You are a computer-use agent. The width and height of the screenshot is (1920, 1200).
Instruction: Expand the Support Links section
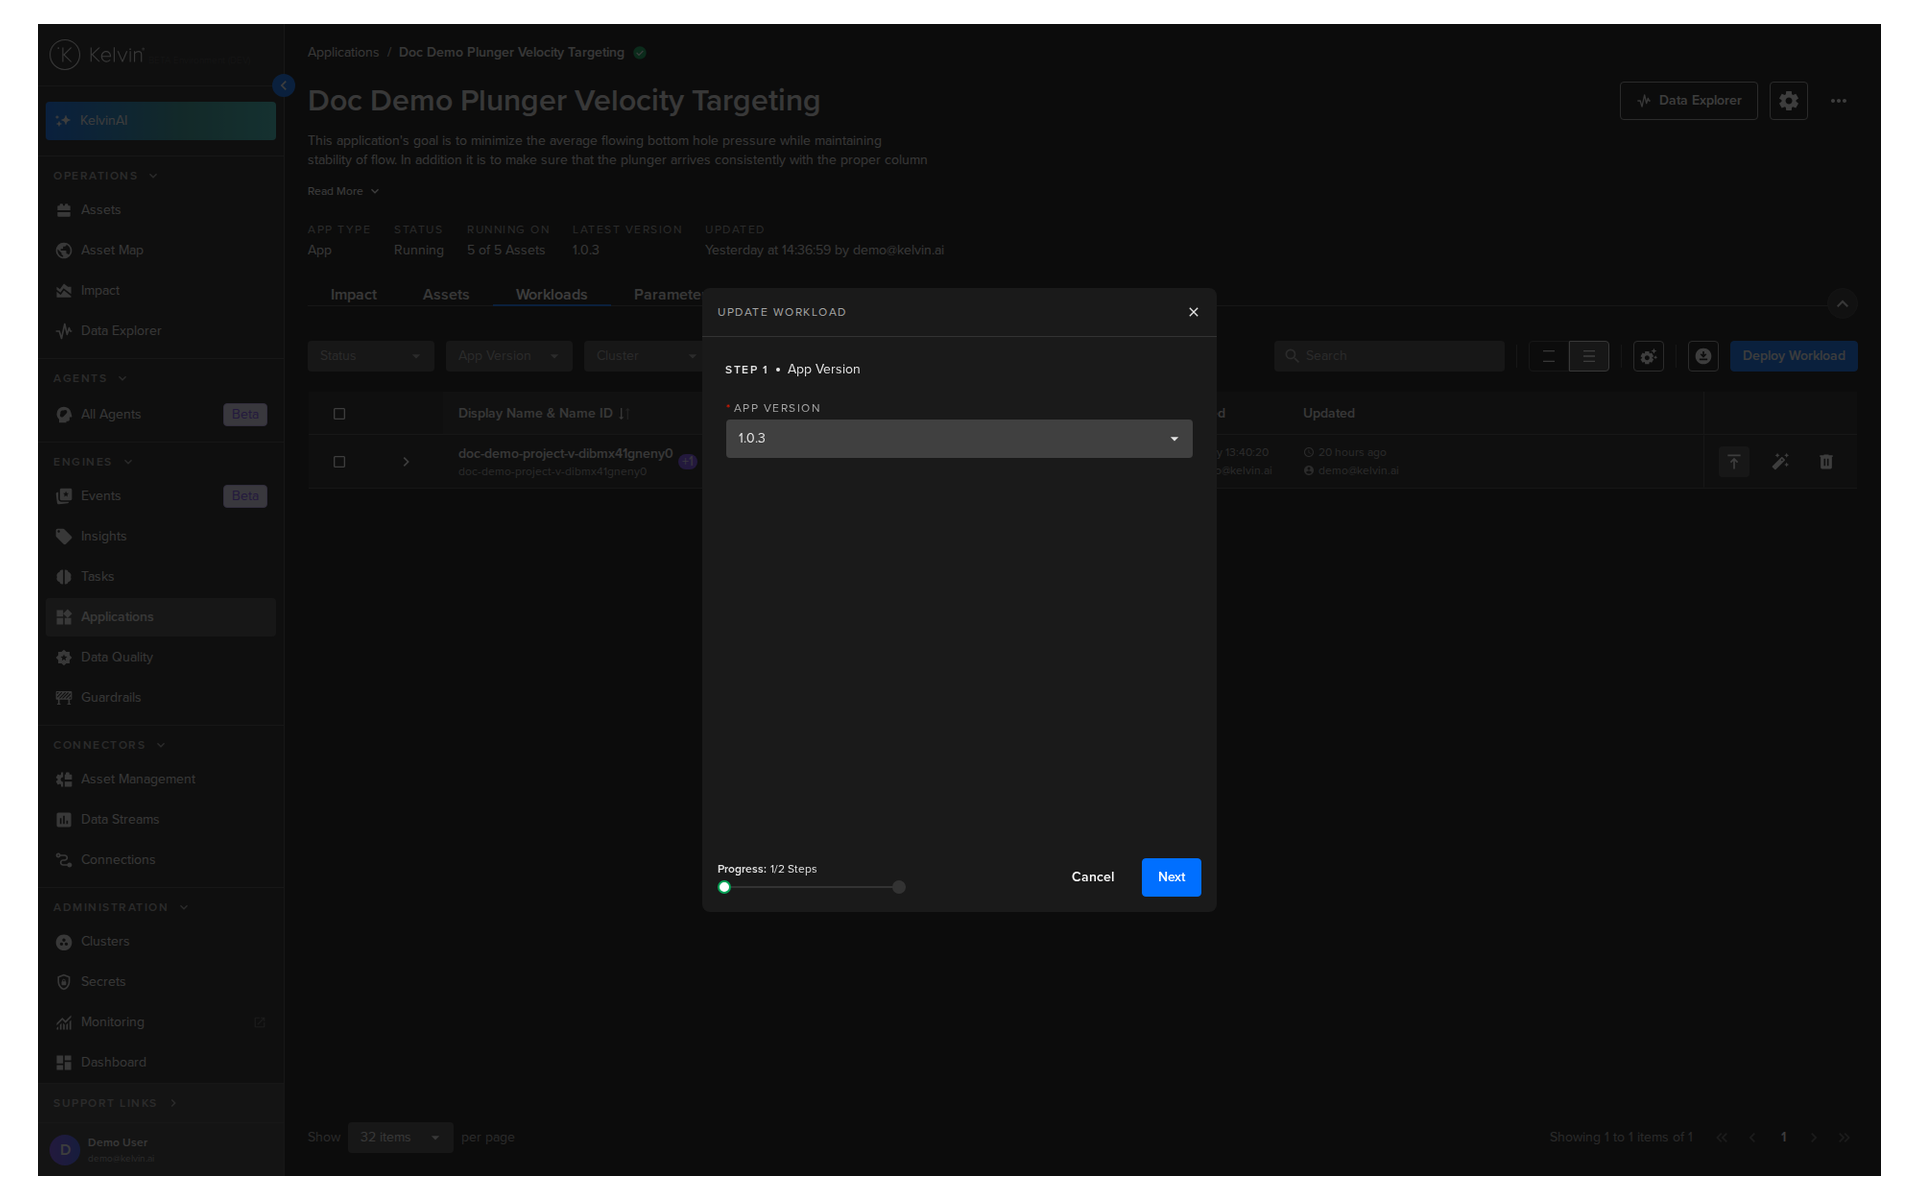pyautogui.click(x=115, y=1103)
